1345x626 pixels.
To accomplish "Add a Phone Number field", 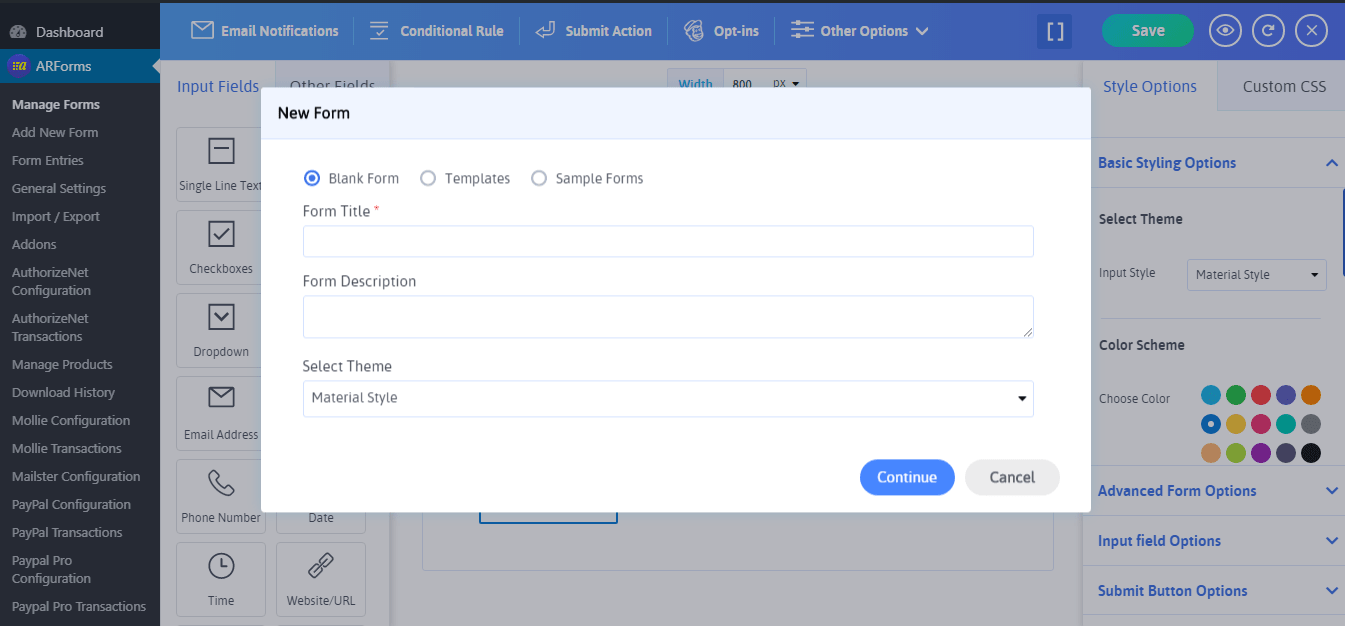I will [221, 495].
